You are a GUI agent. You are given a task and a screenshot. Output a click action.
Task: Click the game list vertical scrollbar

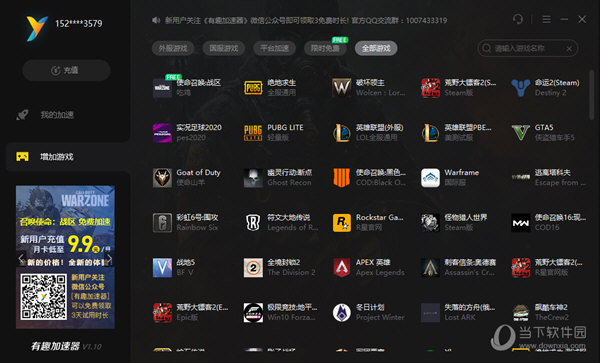click(x=592, y=95)
